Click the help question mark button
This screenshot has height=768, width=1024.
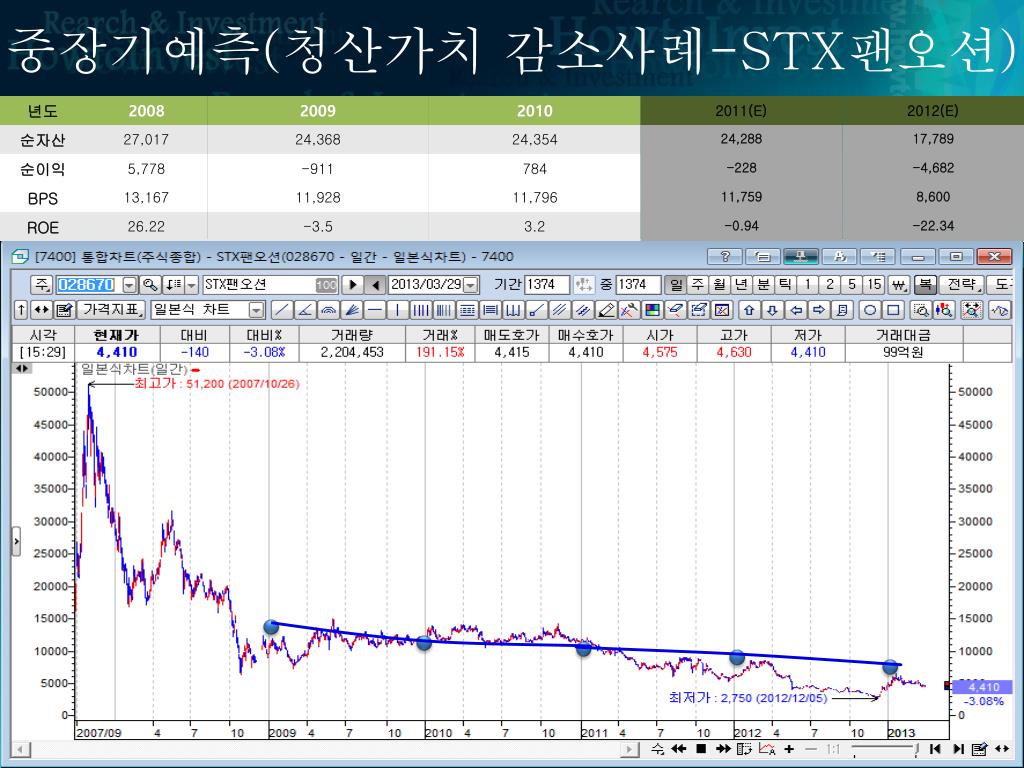coord(725,257)
